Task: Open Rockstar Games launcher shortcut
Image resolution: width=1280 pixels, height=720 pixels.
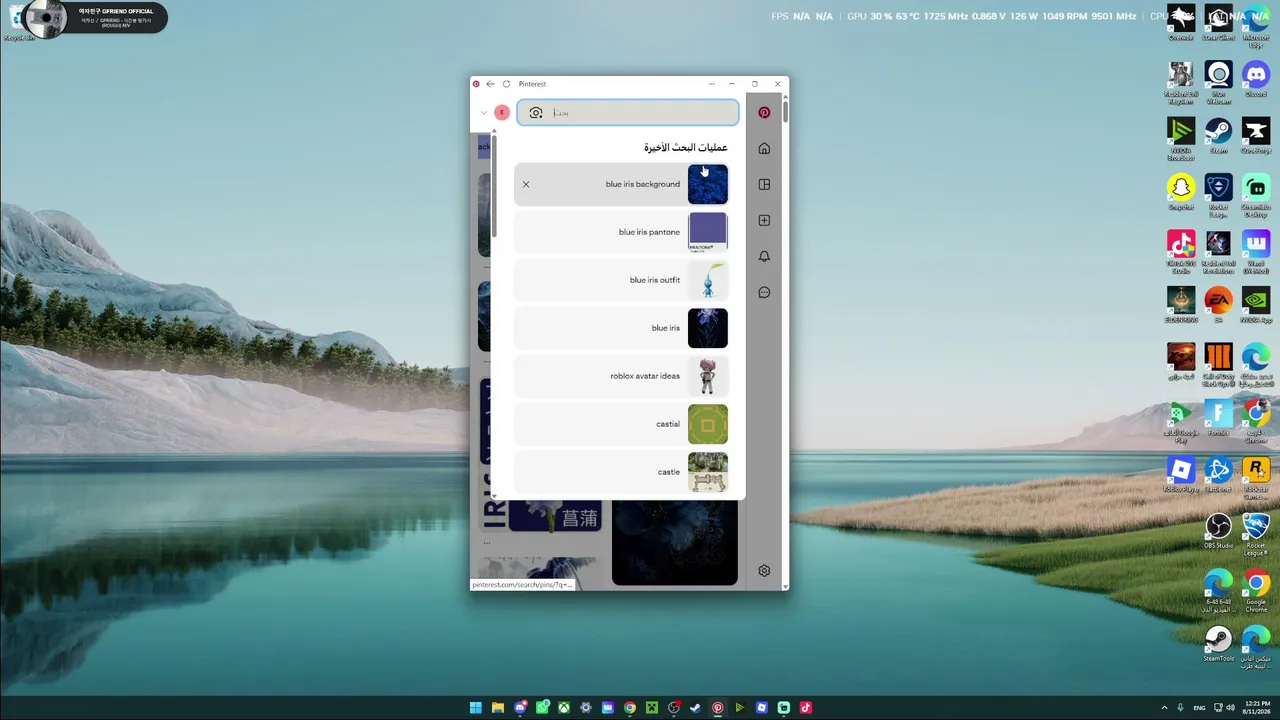Action: (1256, 478)
